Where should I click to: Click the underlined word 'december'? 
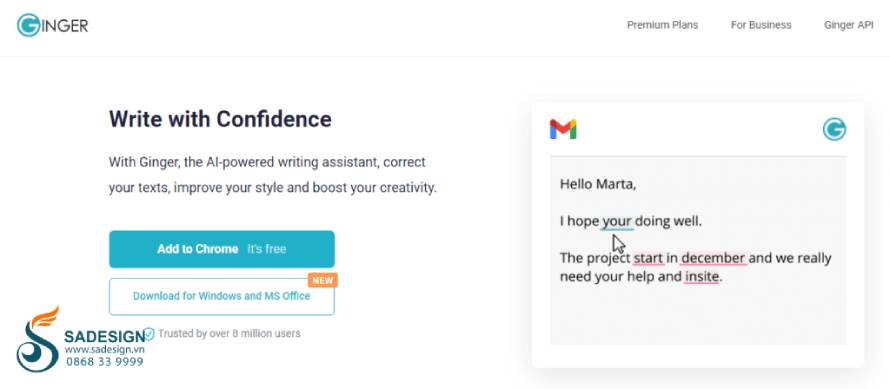713,258
